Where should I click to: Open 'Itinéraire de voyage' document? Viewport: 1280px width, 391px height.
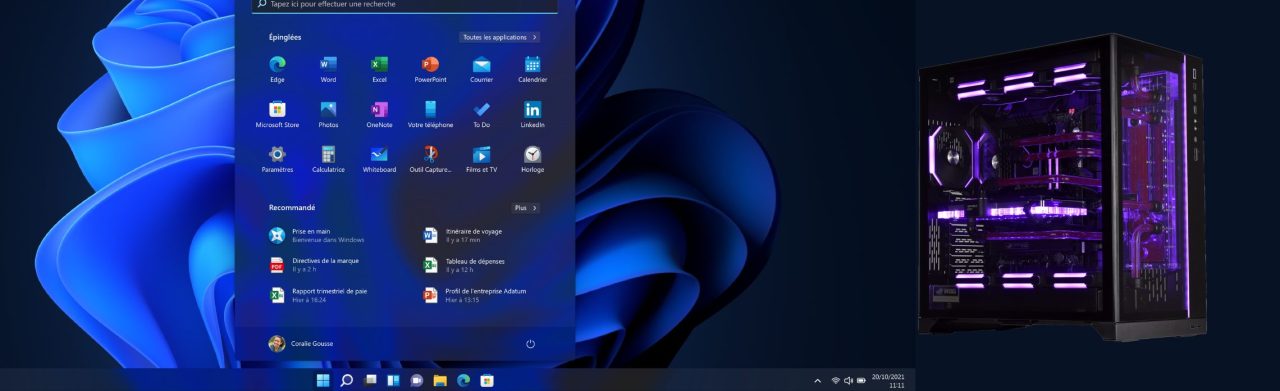(x=463, y=235)
